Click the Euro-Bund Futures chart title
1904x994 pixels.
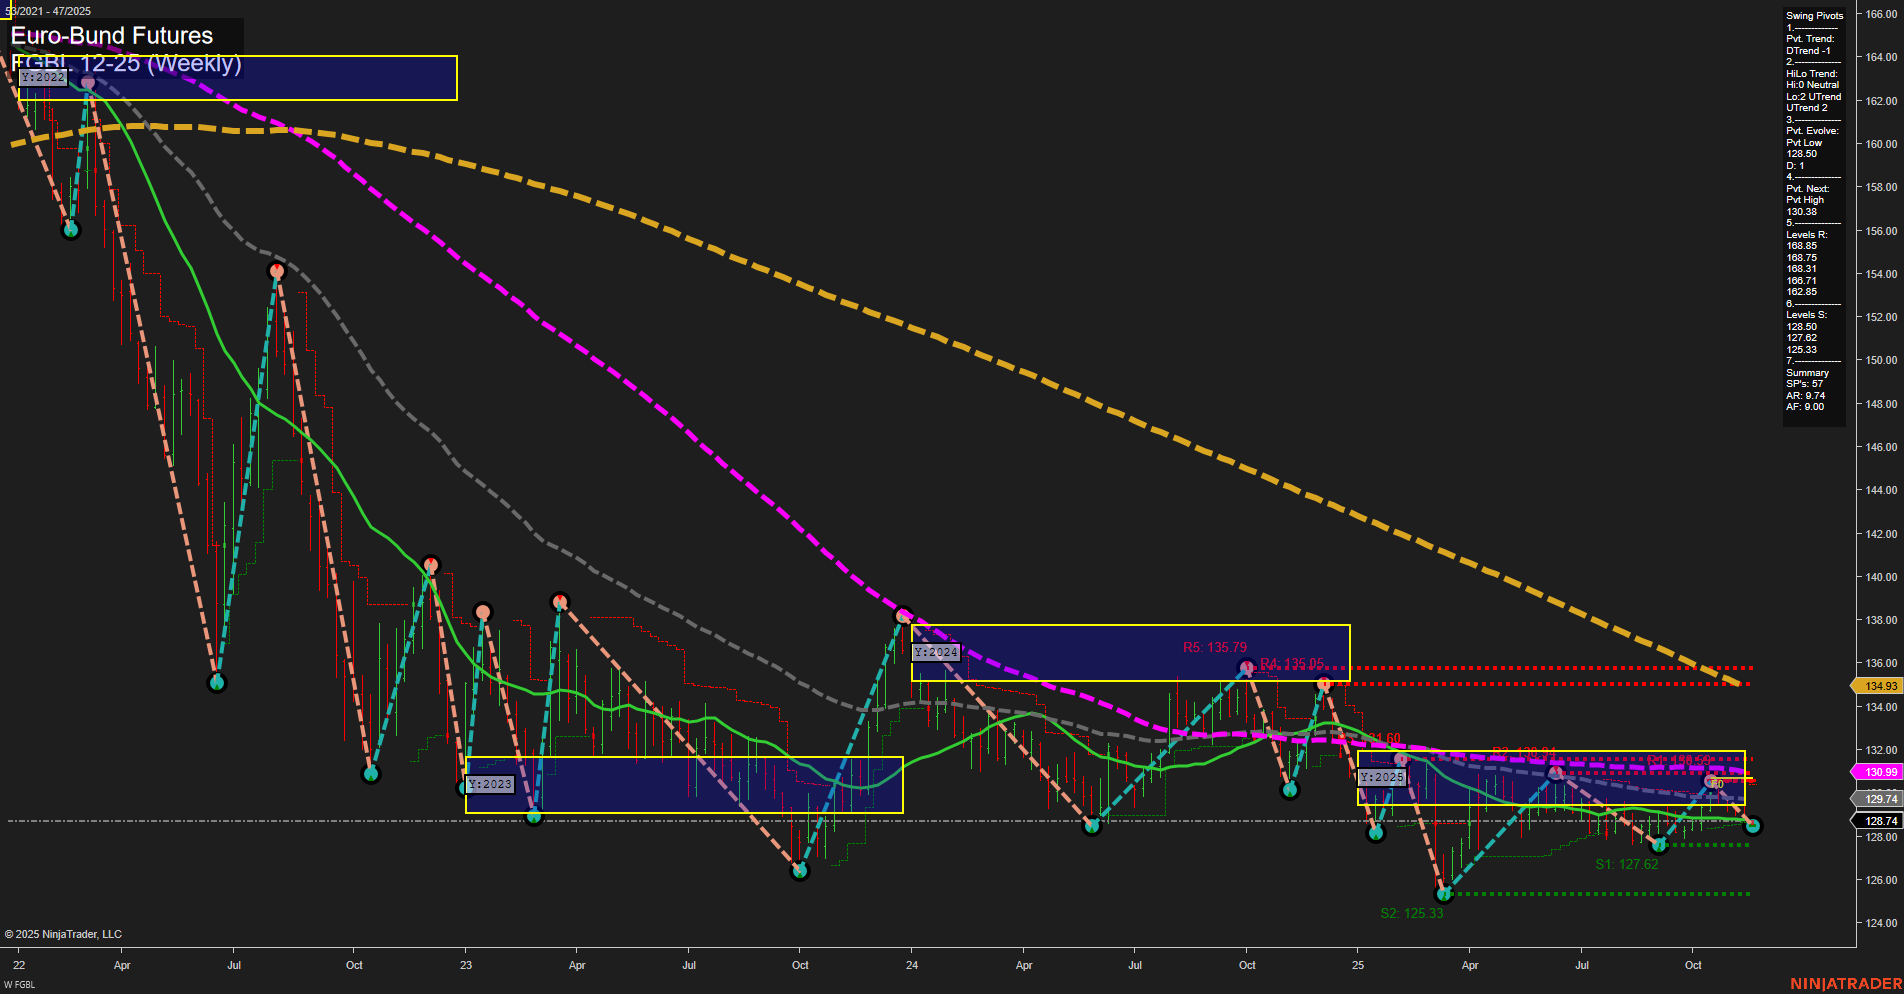[110, 35]
